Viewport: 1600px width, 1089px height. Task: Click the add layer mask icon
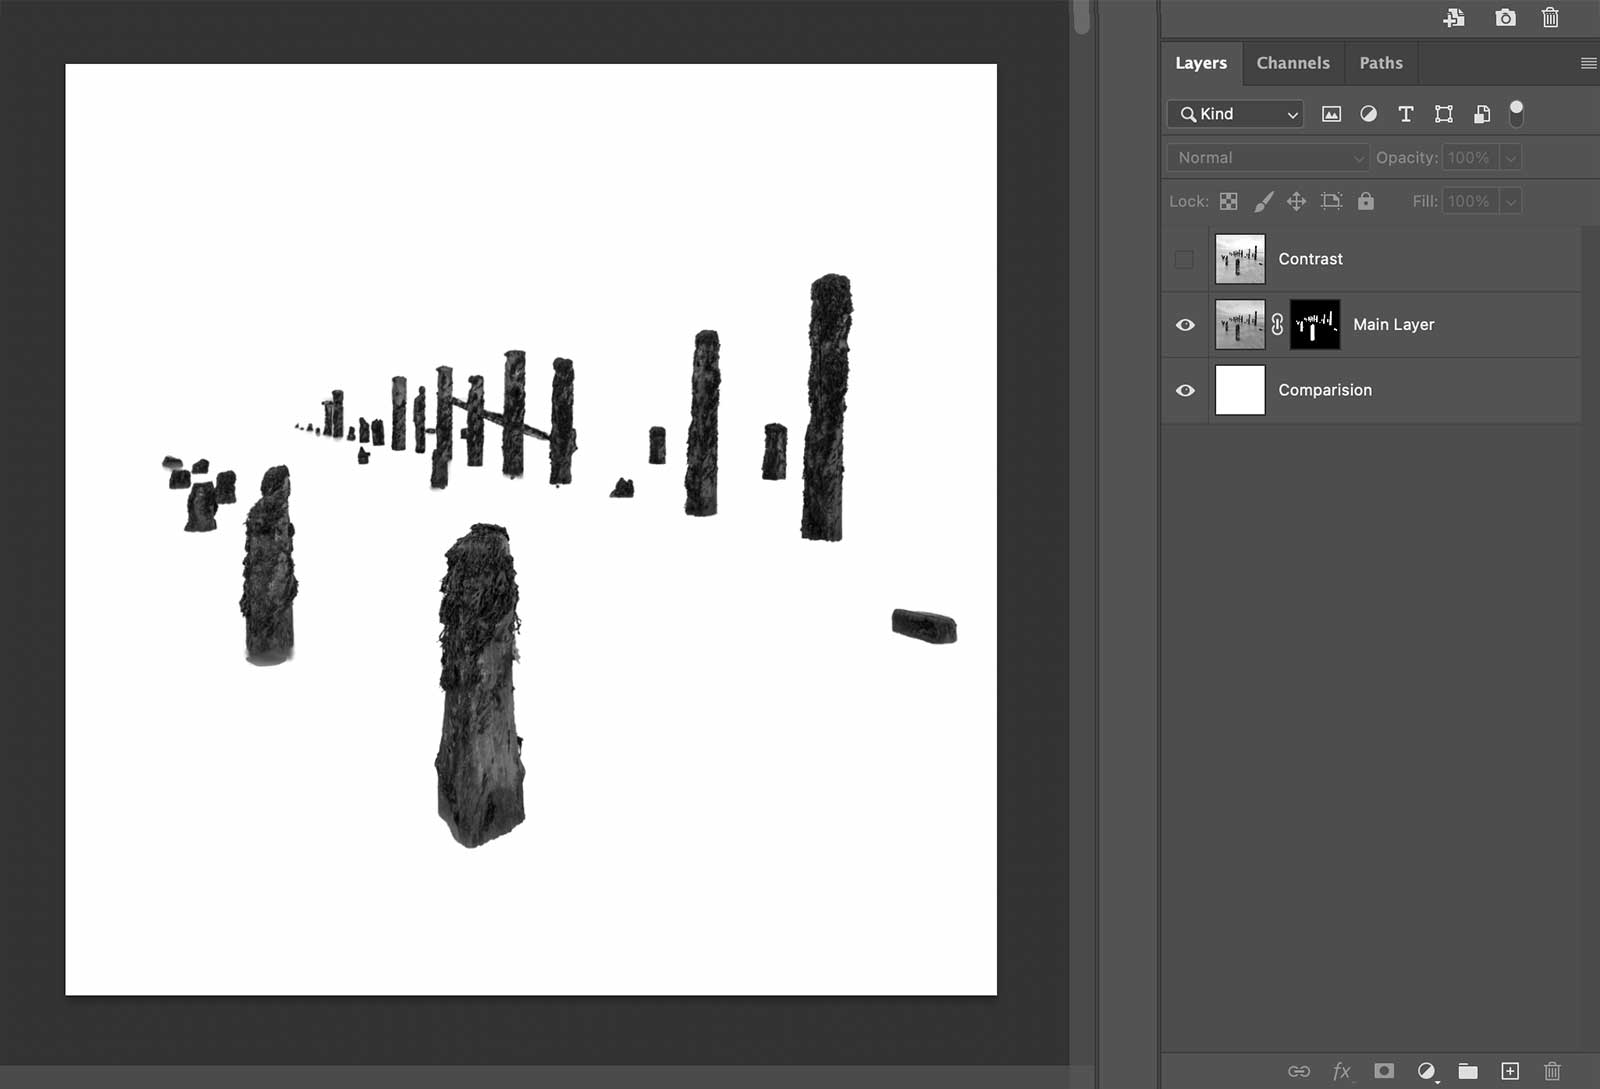coord(1384,1071)
